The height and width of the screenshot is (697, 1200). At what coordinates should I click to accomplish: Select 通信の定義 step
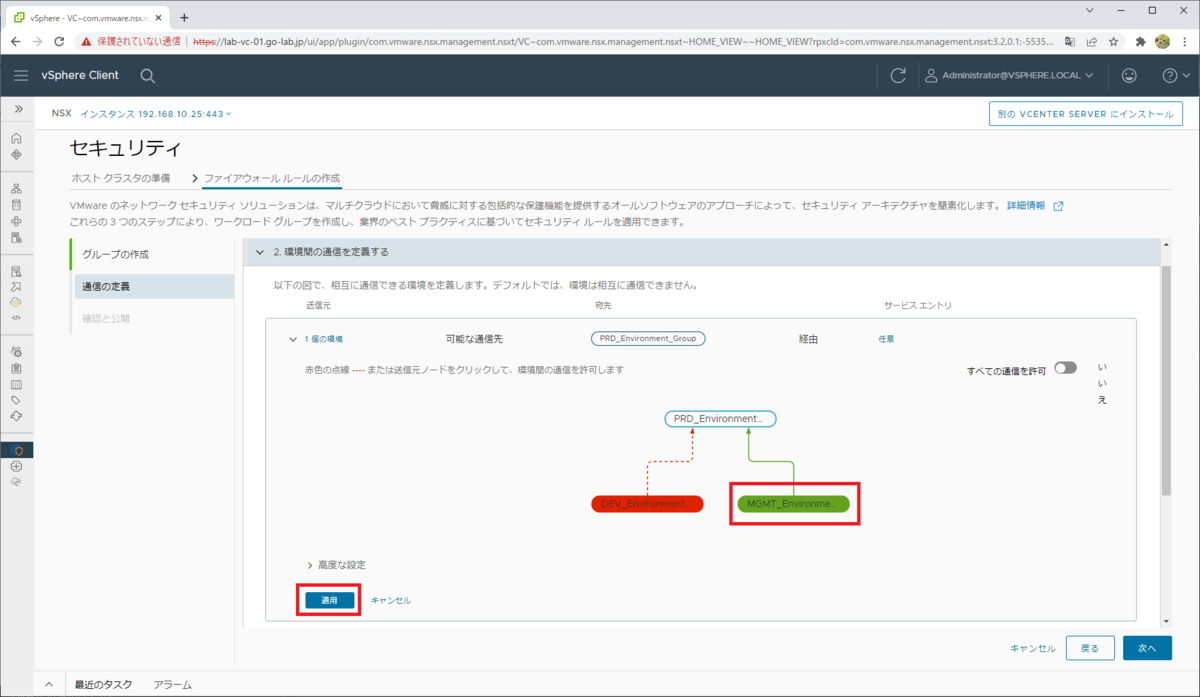tap(152, 286)
